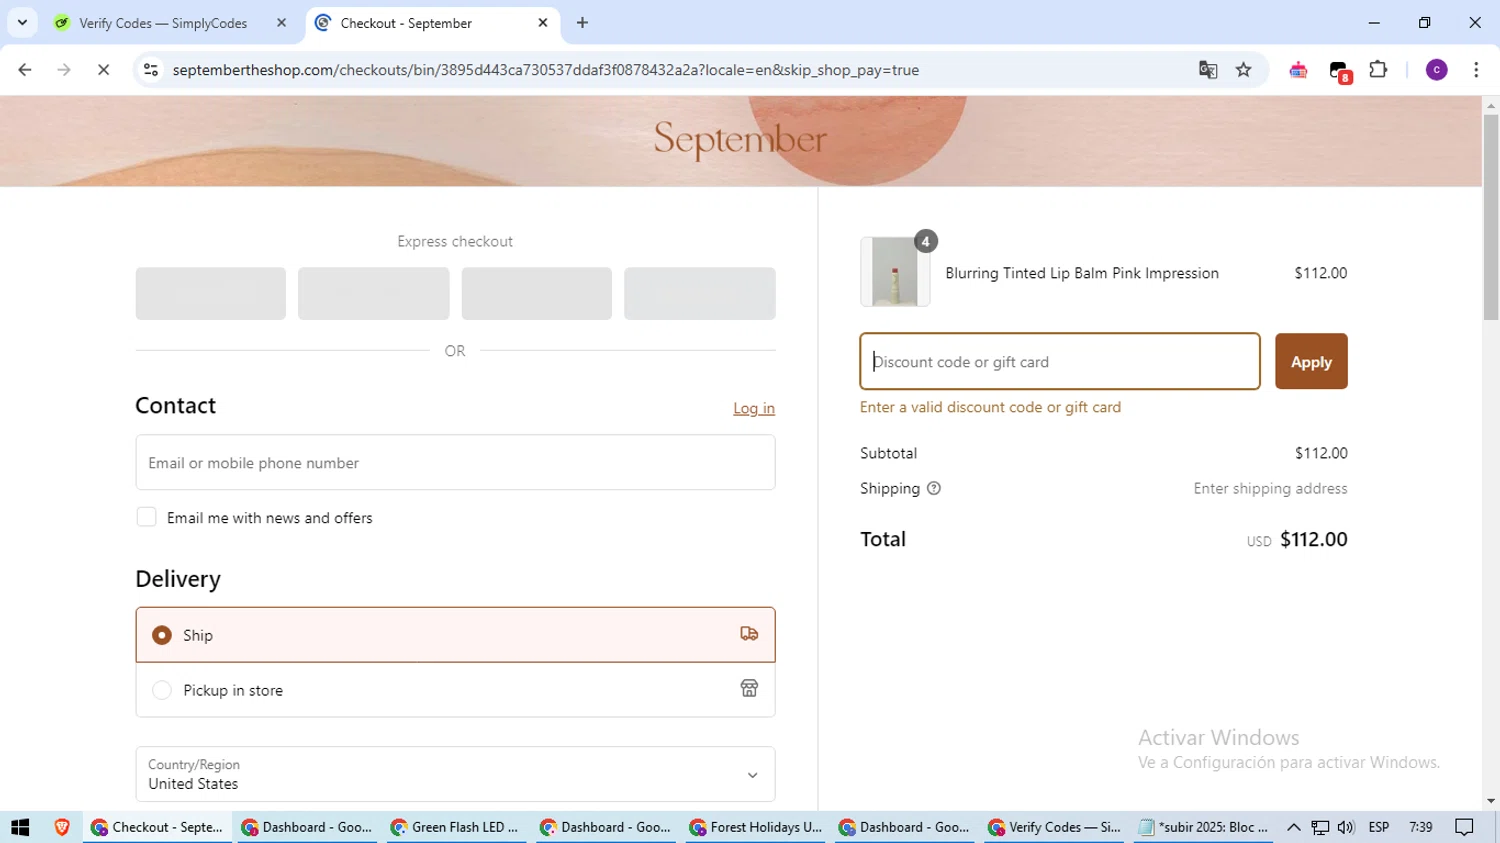Open the purple C profile avatar
Viewport: 1500px width, 843px height.
(1437, 70)
